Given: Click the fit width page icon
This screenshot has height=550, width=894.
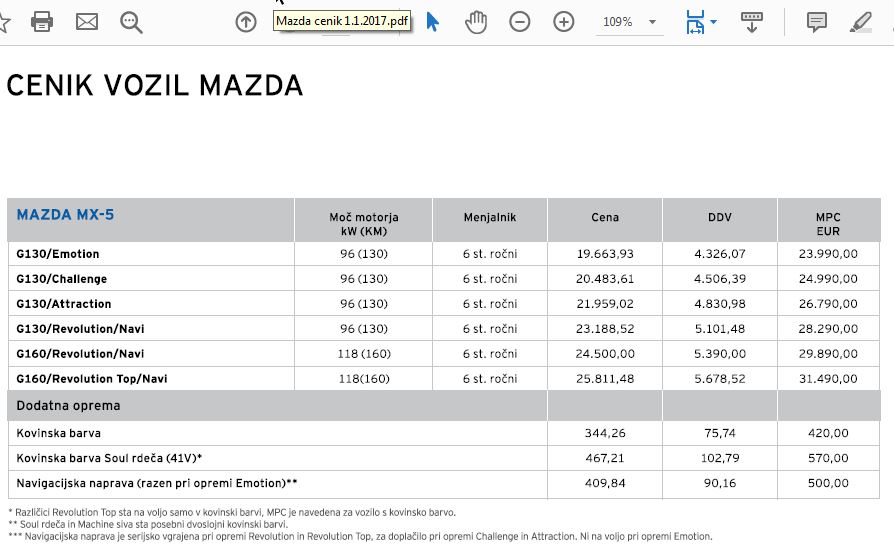Looking at the screenshot, I should click(696, 22).
